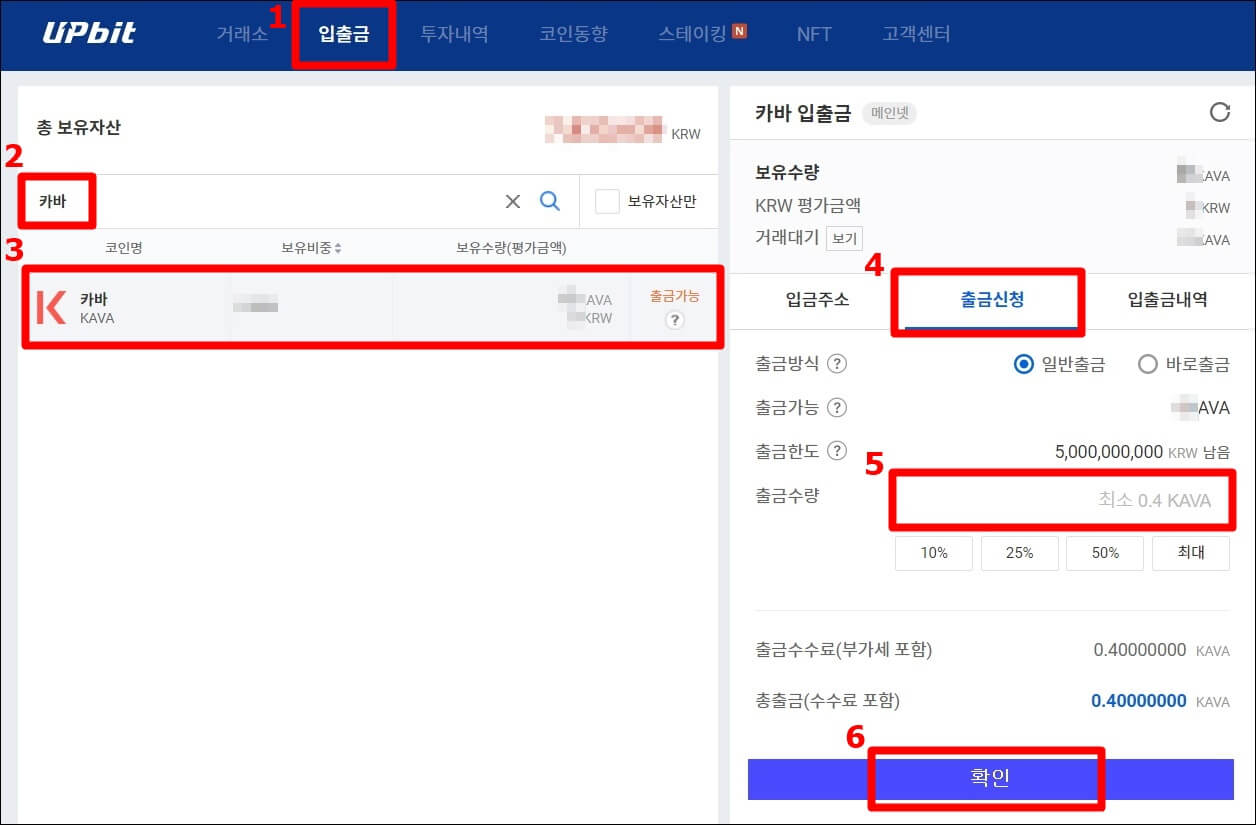
Task: Click the 출금가능 status in the KAVA row
Action: 675,297
